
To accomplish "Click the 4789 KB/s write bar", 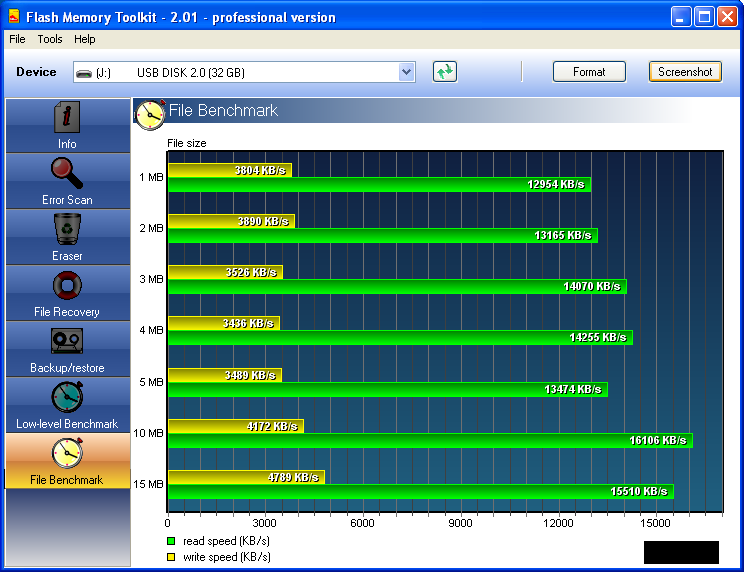I will (x=247, y=477).
